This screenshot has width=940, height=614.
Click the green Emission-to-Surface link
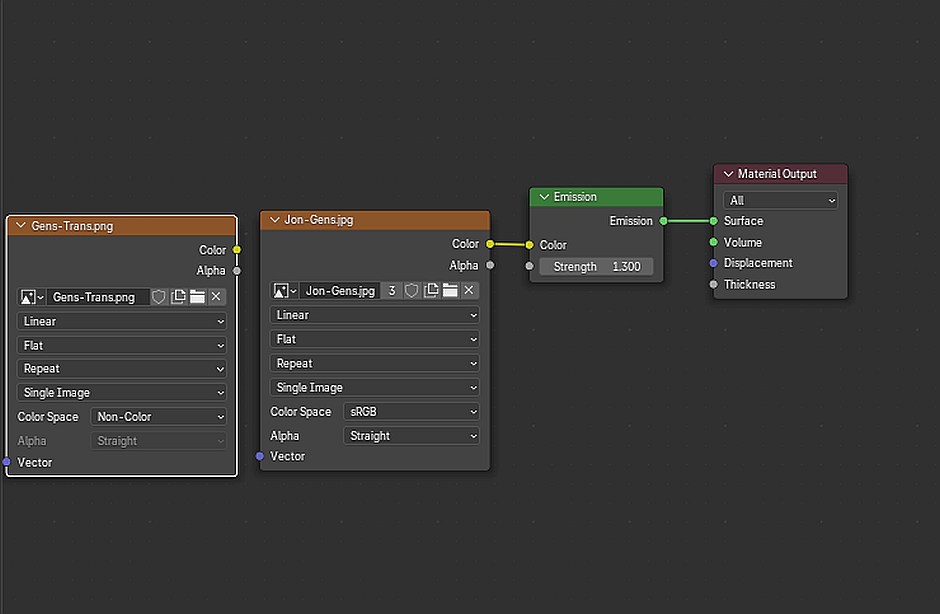pyautogui.click(x=688, y=221)
